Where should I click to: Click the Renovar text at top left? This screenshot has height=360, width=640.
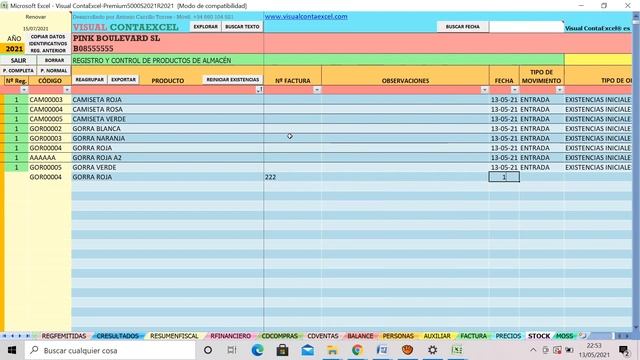coord(36,17)
